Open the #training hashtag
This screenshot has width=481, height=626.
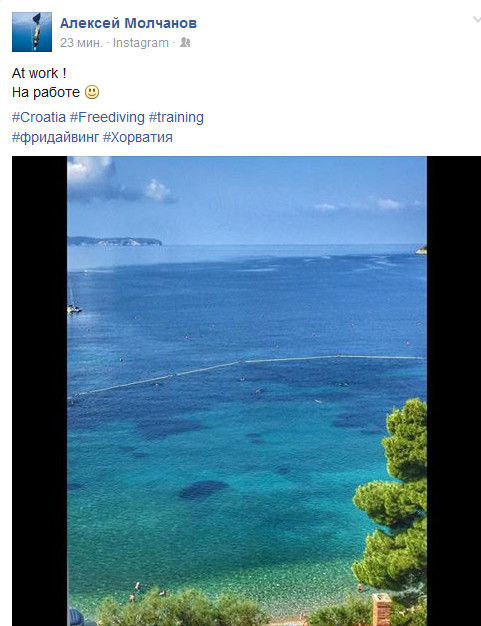pyautogui.click(x=176, y=117)
